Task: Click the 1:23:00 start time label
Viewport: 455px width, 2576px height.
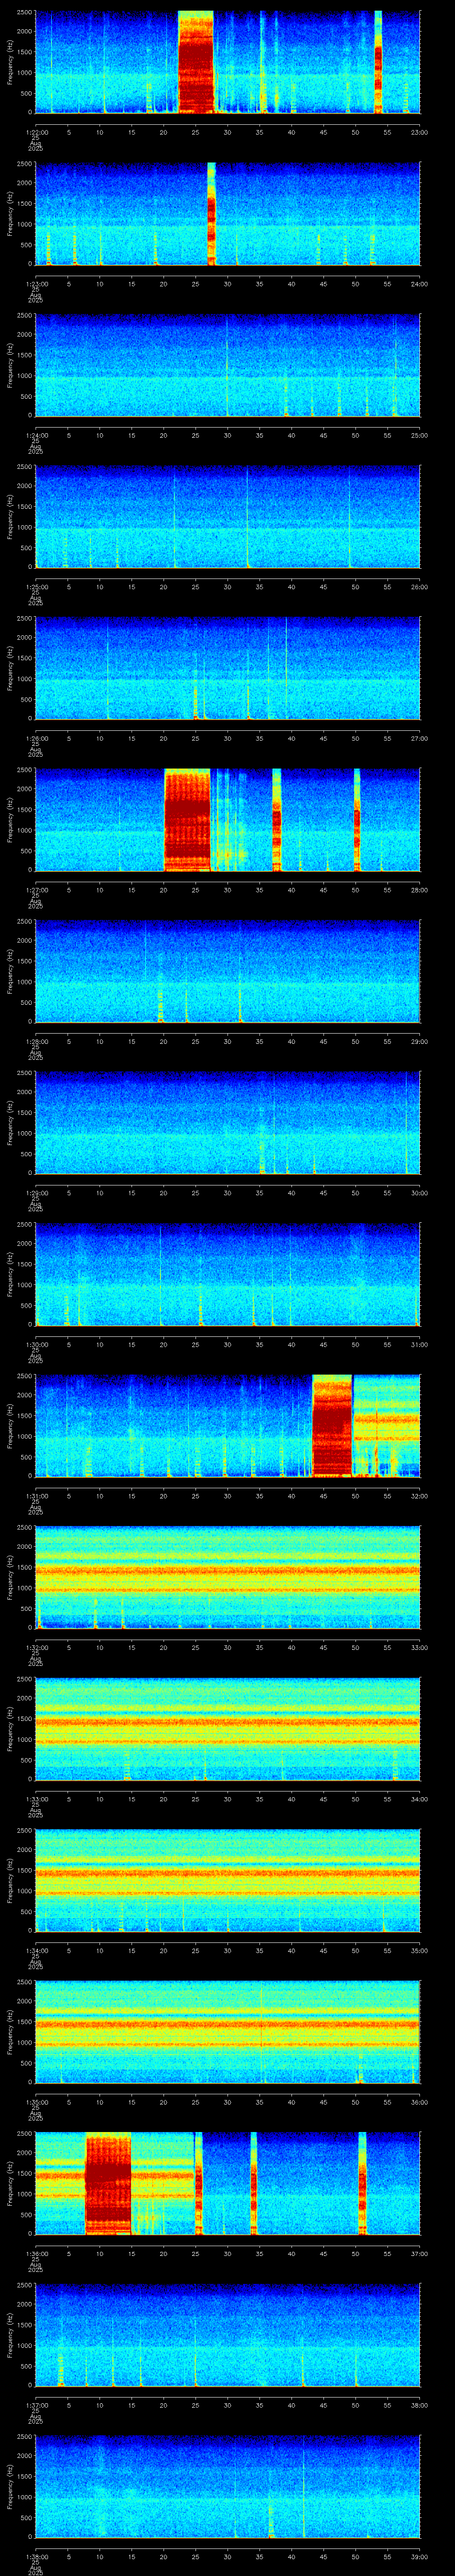Action: 35,284
